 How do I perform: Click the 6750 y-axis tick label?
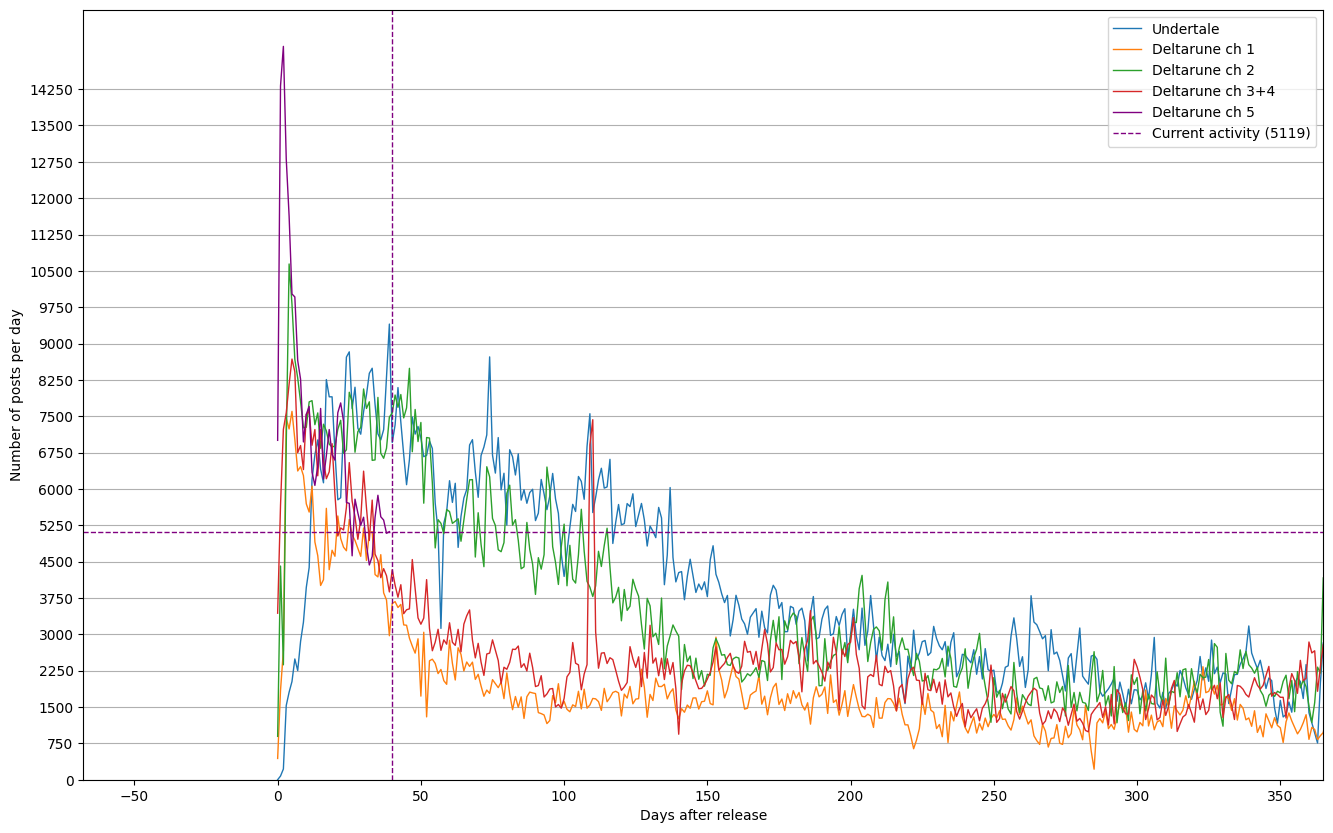tap(59, 453)
